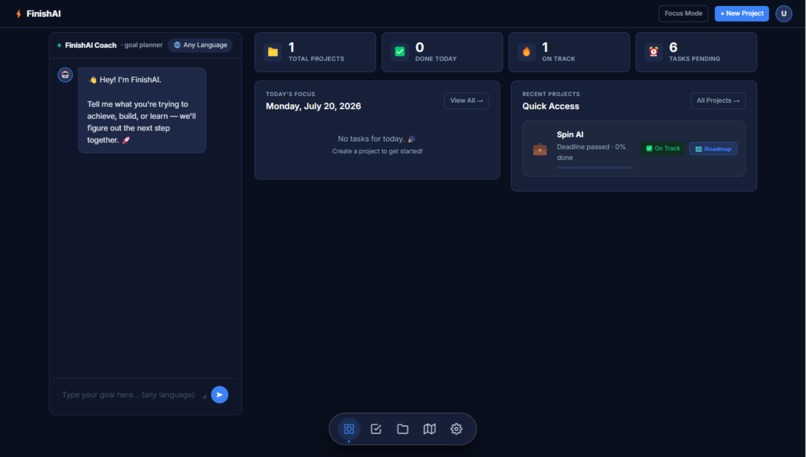Click the Done Today stat card
Viewport: 806px width, 457px height.
(442, 52)
